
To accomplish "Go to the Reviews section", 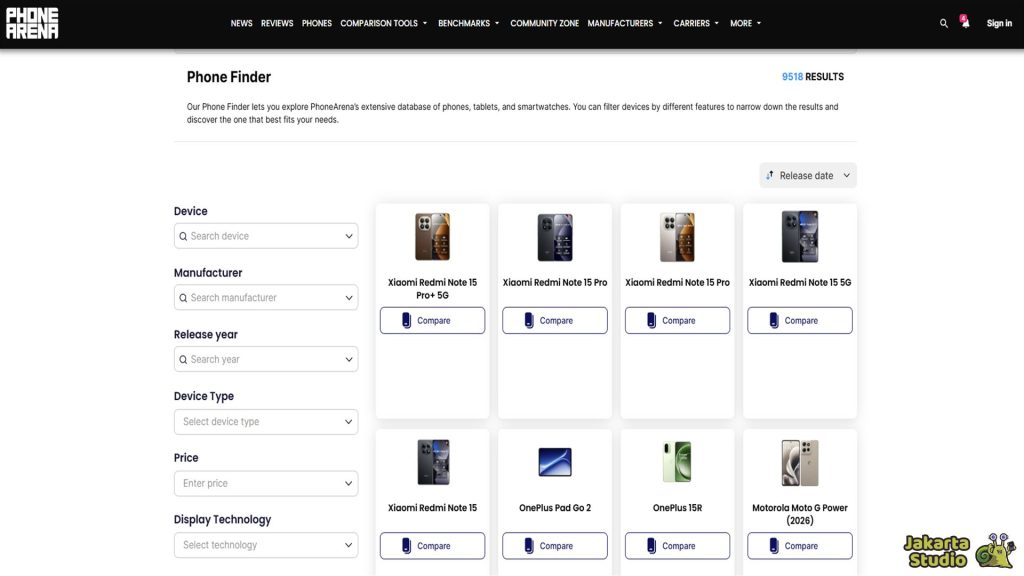I will (277, 23).
